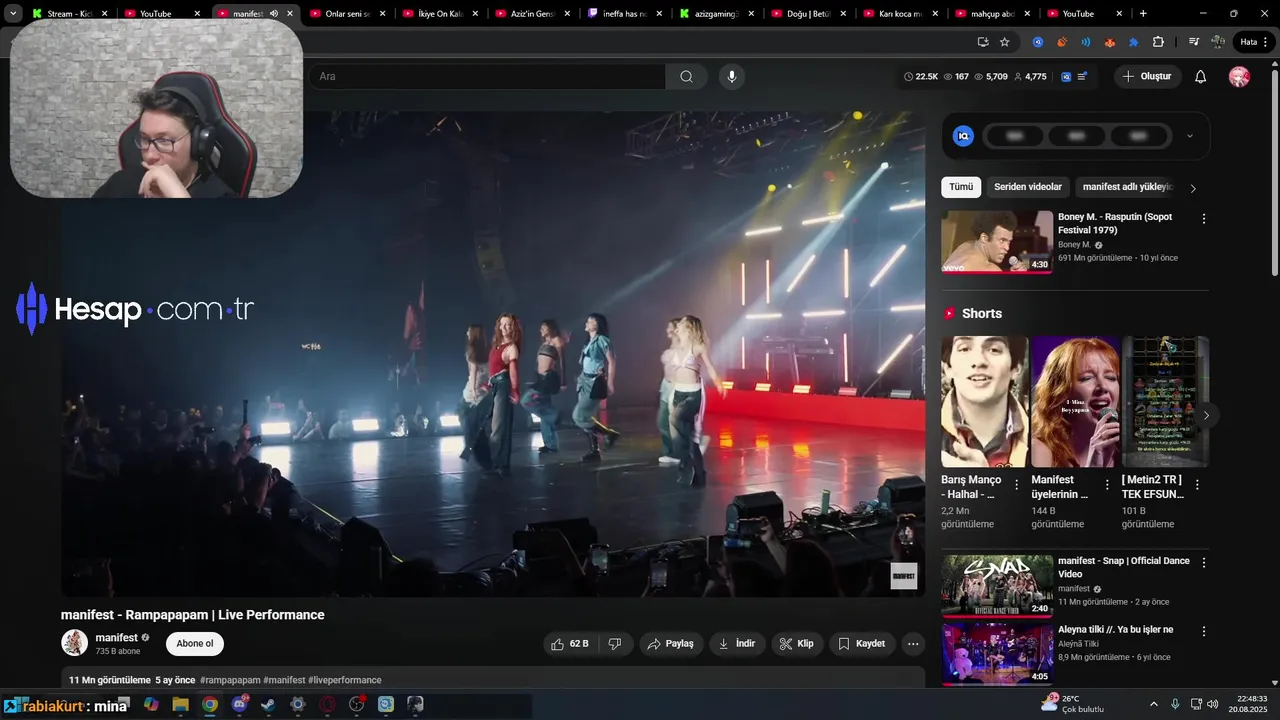The width and height of the screenshot is (1280, 720).
Task: Dislike the manifest video
Action: click(x=615, y=644)
